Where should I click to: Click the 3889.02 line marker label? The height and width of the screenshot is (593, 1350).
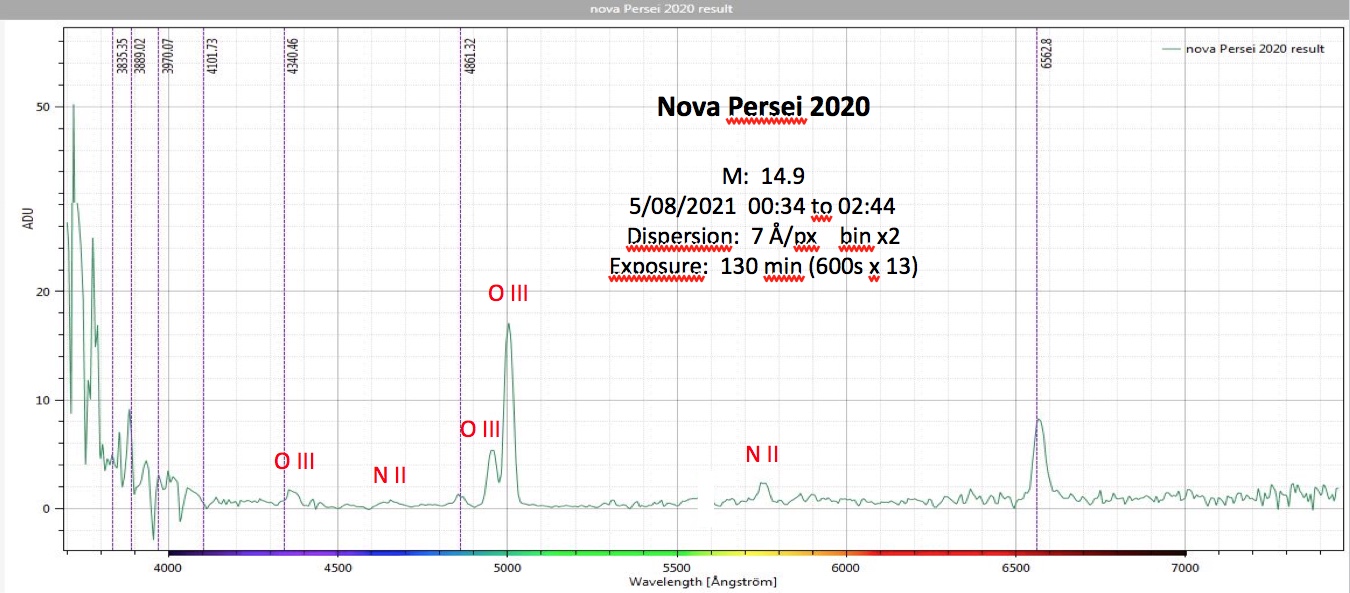pyautogui.click(x=140, y=56)
